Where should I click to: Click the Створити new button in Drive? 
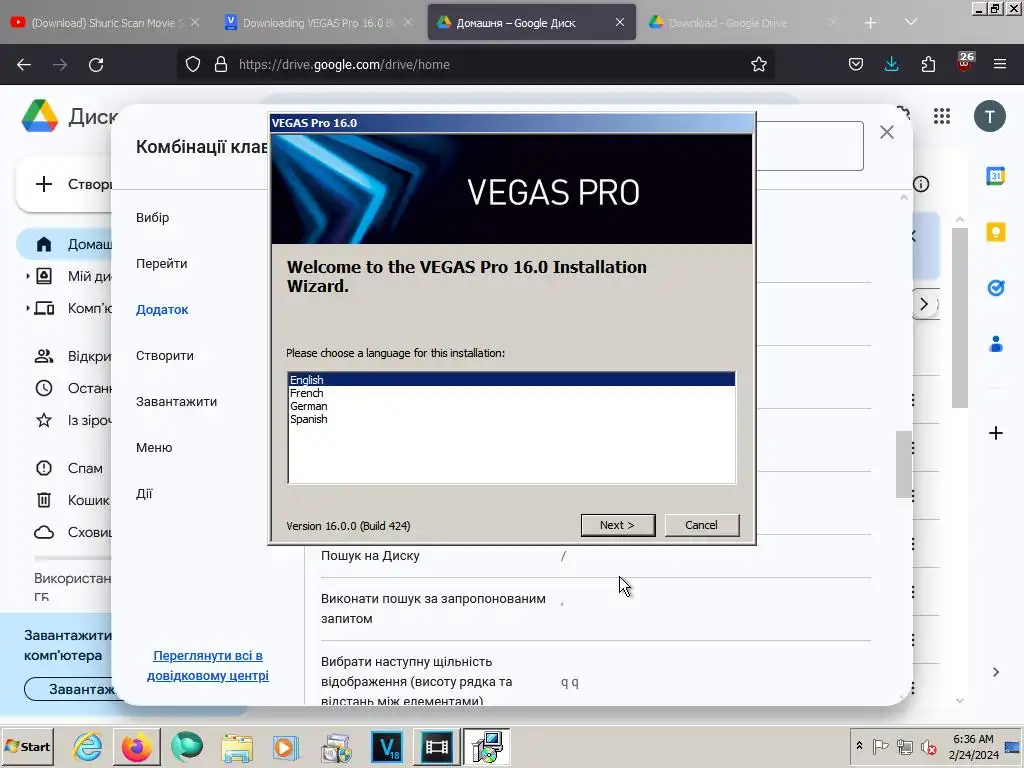click(x=64, y=184)
